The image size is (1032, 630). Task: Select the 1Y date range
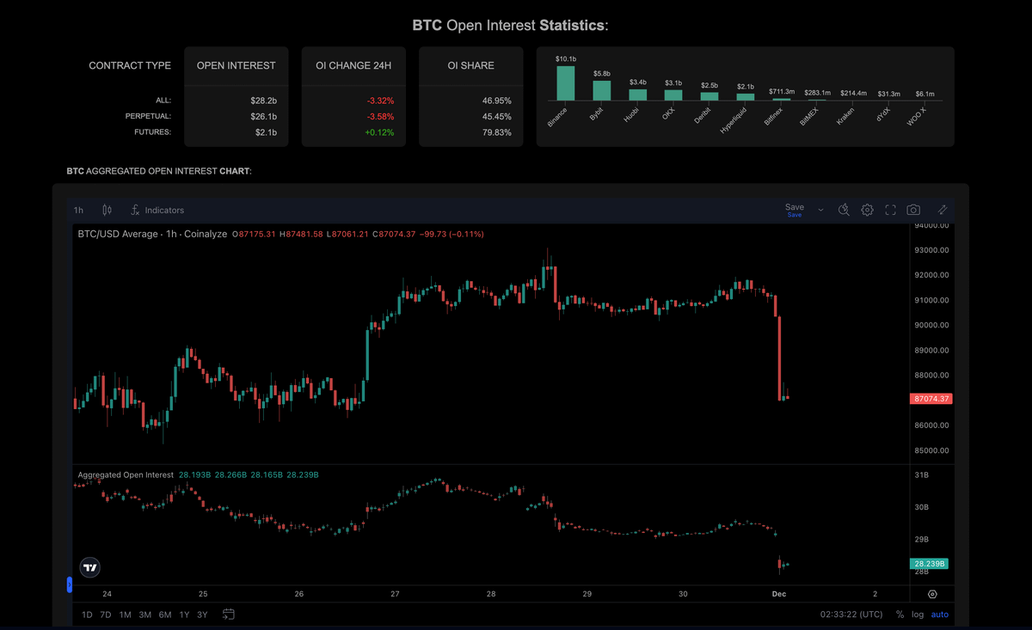pos(184,614)
